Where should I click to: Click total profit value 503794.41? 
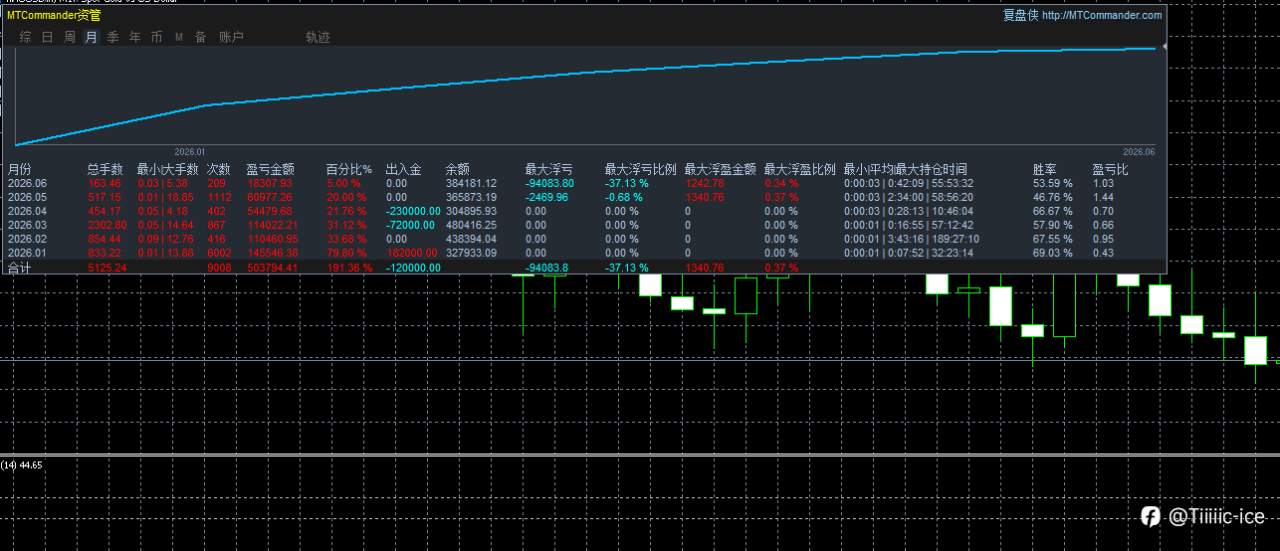270,268
